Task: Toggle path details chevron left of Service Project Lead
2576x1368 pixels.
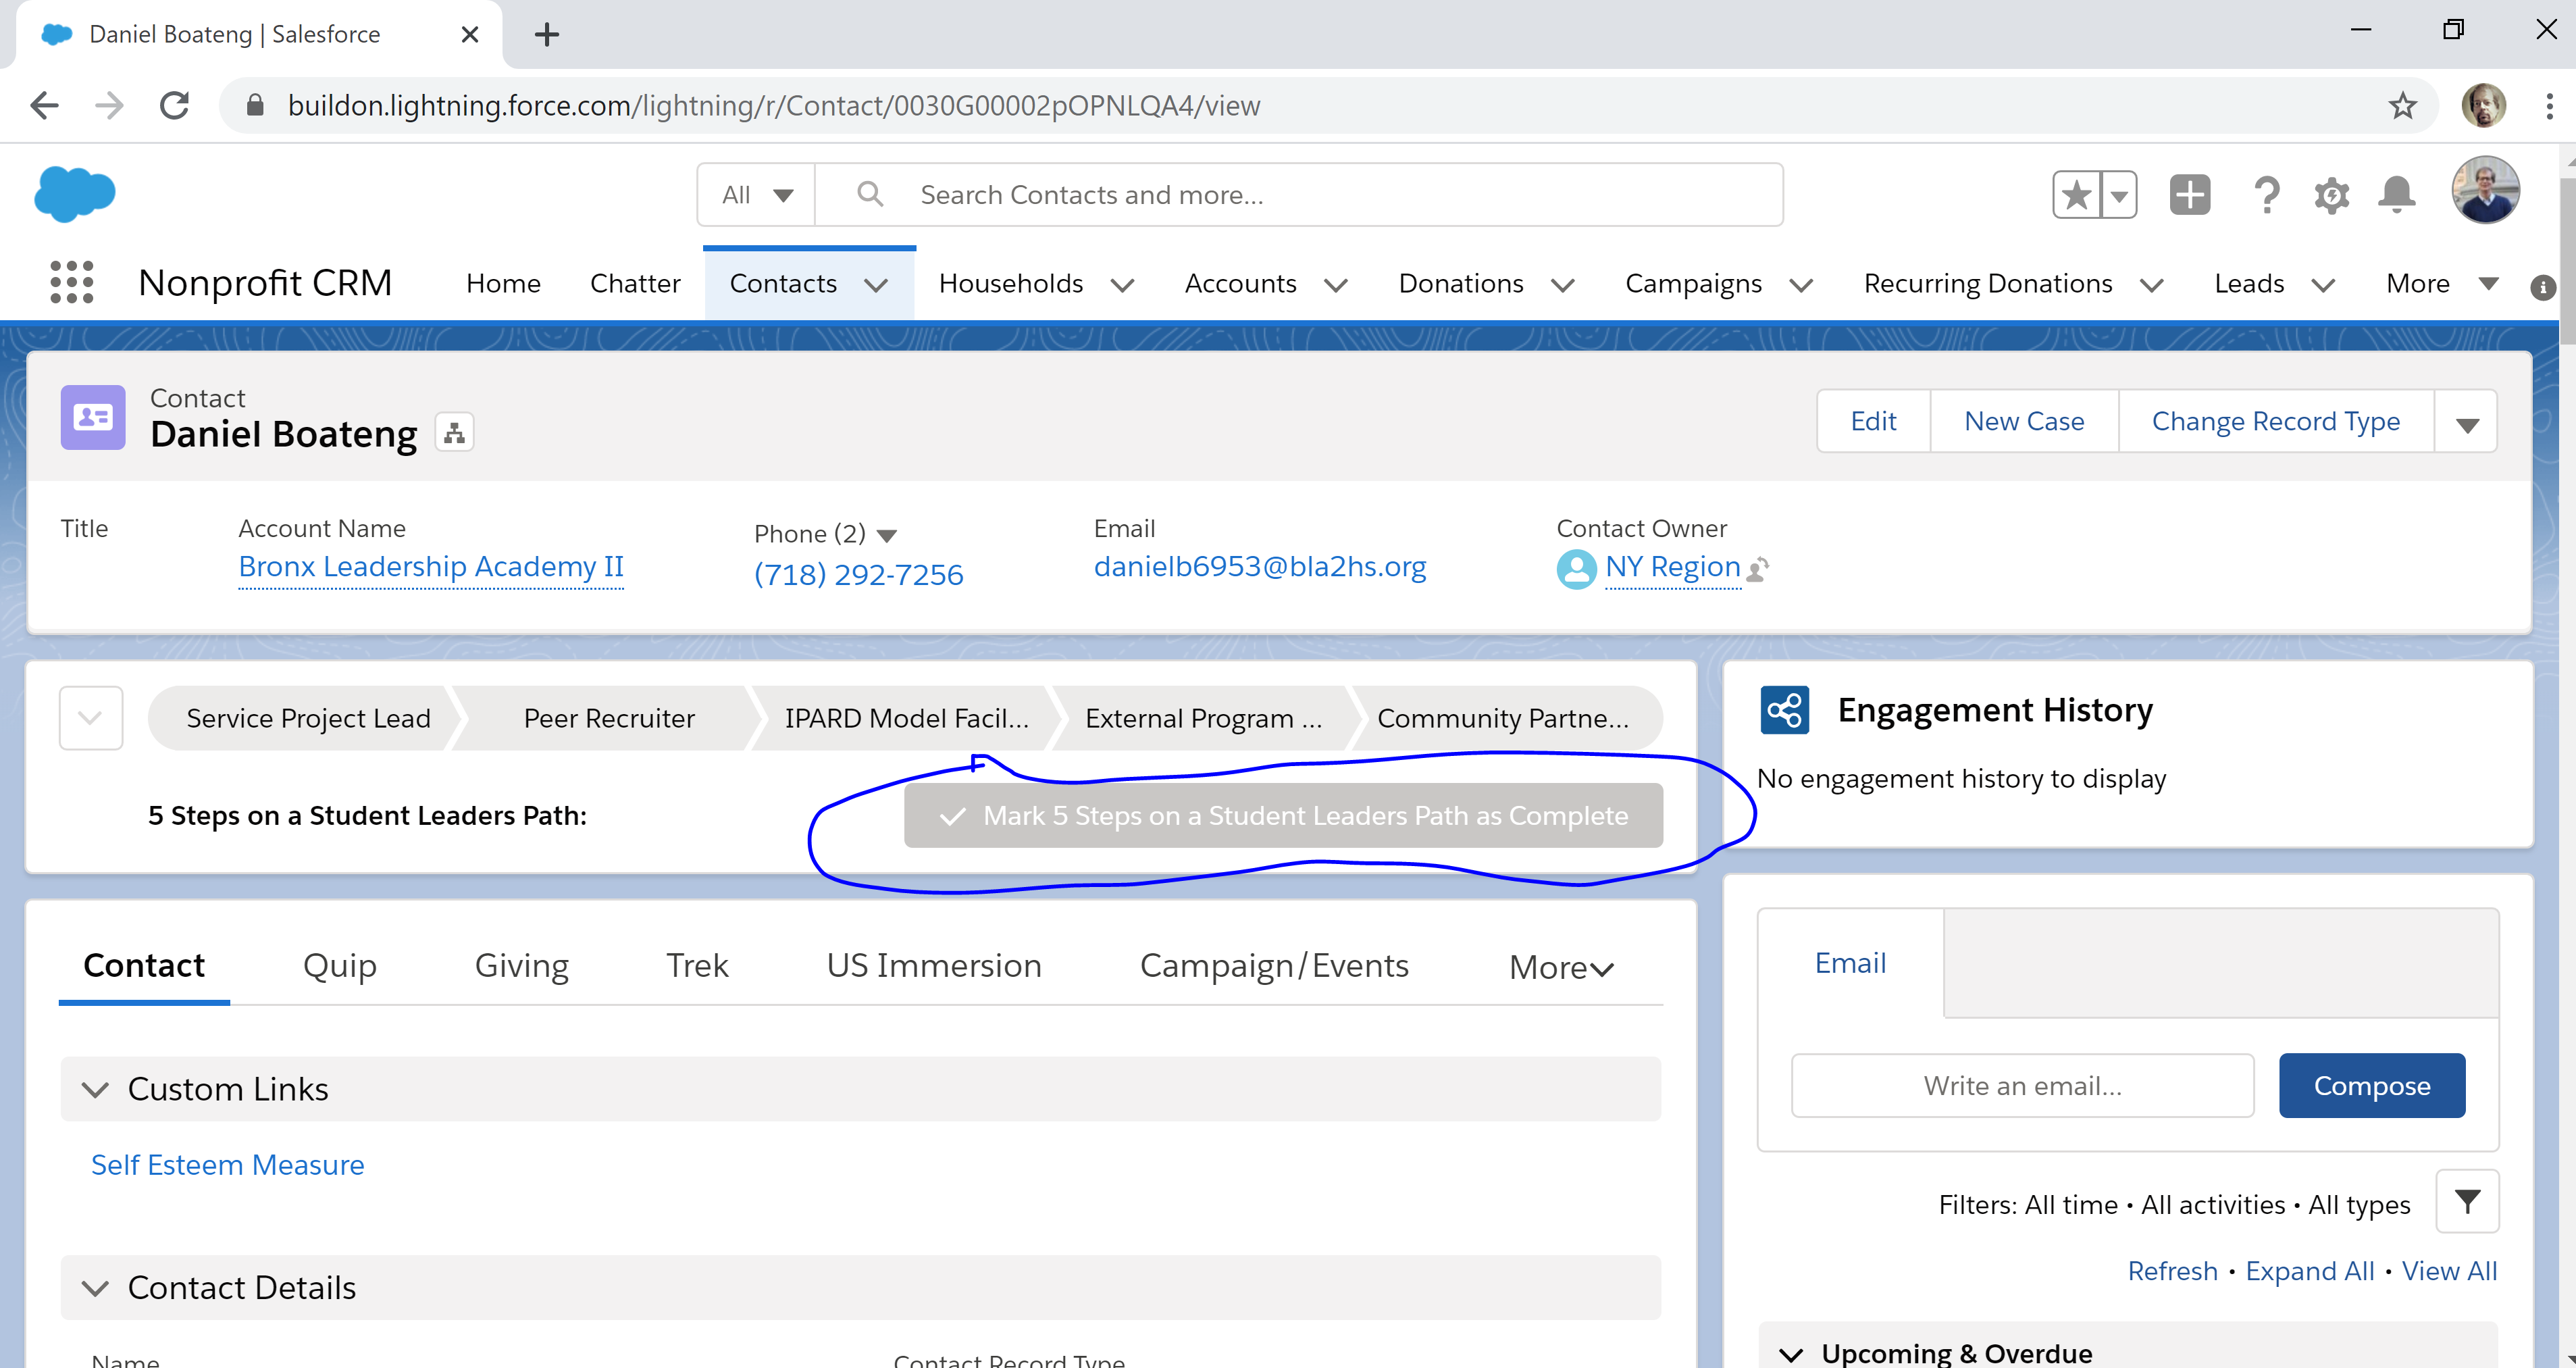Action: click(90, 718)
